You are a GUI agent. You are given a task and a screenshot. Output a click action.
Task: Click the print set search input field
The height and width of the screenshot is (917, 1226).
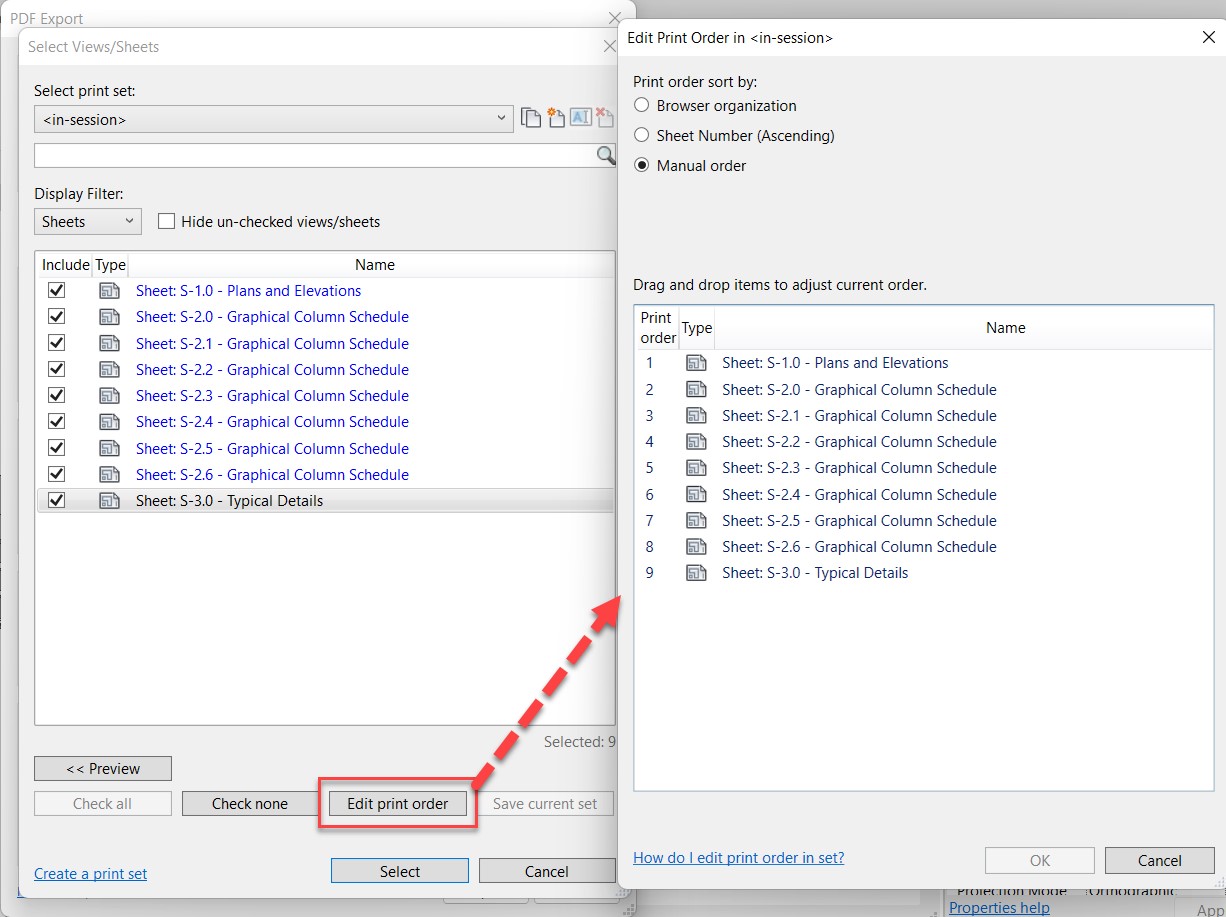tap(315, 155)
